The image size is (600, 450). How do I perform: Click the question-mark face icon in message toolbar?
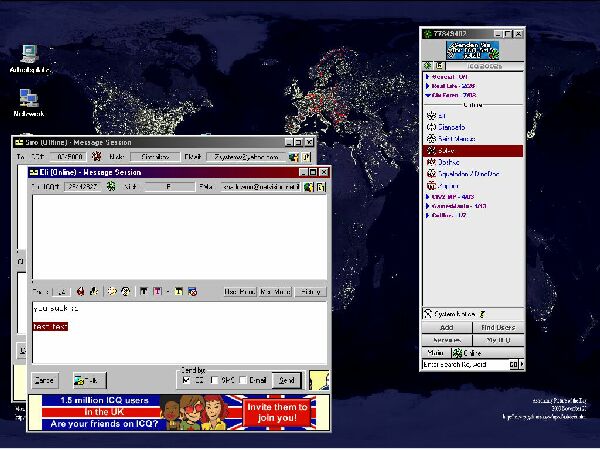point(126,292)
